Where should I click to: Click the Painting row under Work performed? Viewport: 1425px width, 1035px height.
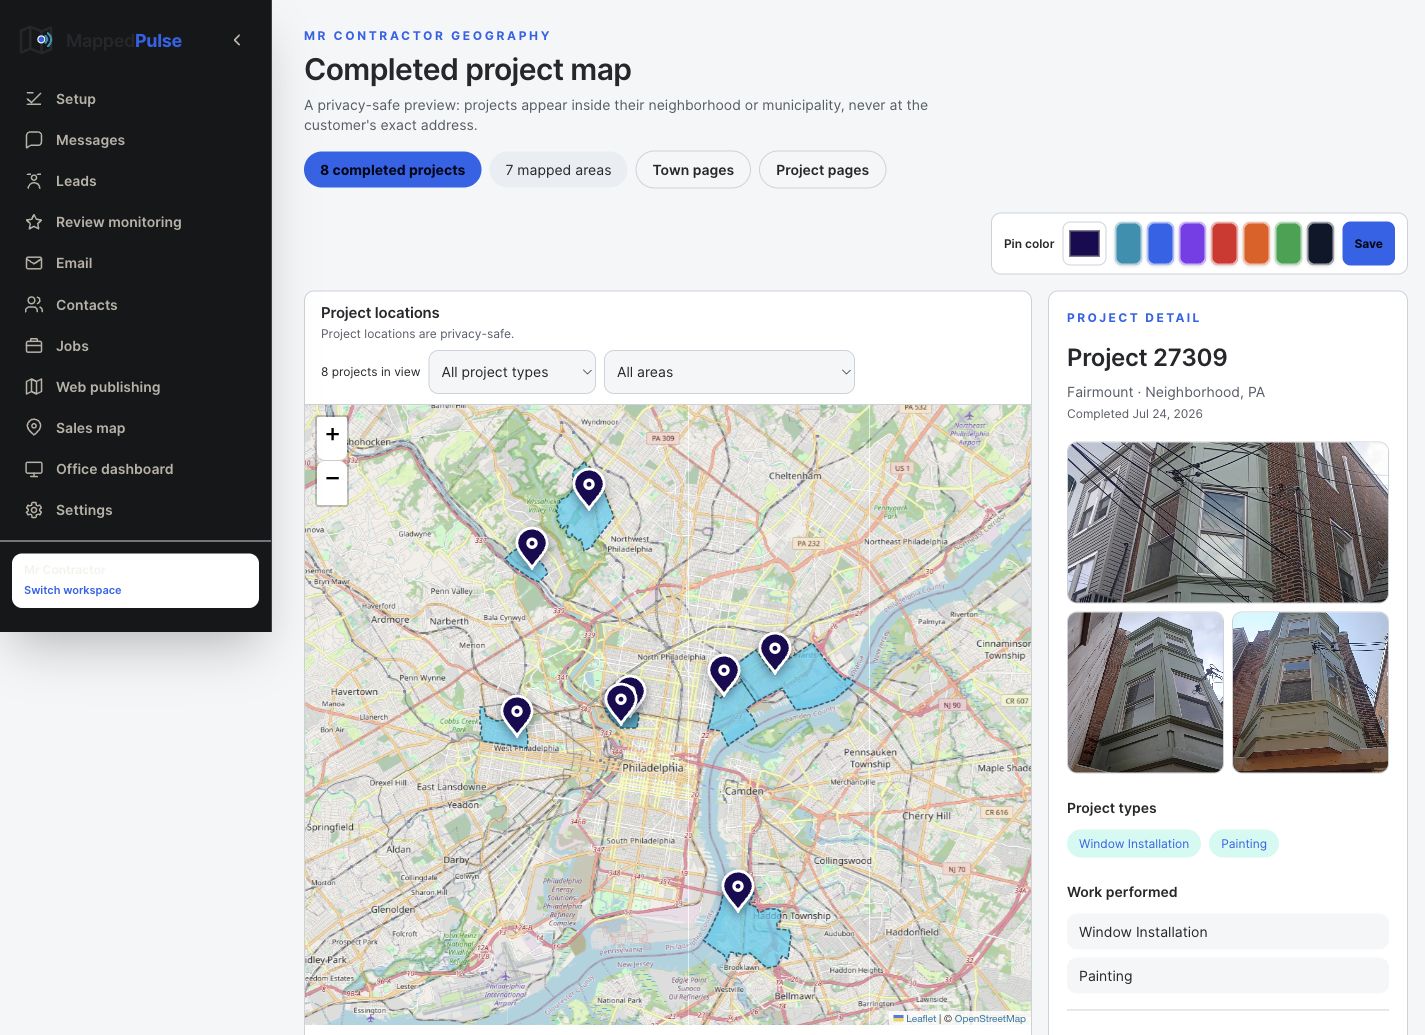point(1228,976)
